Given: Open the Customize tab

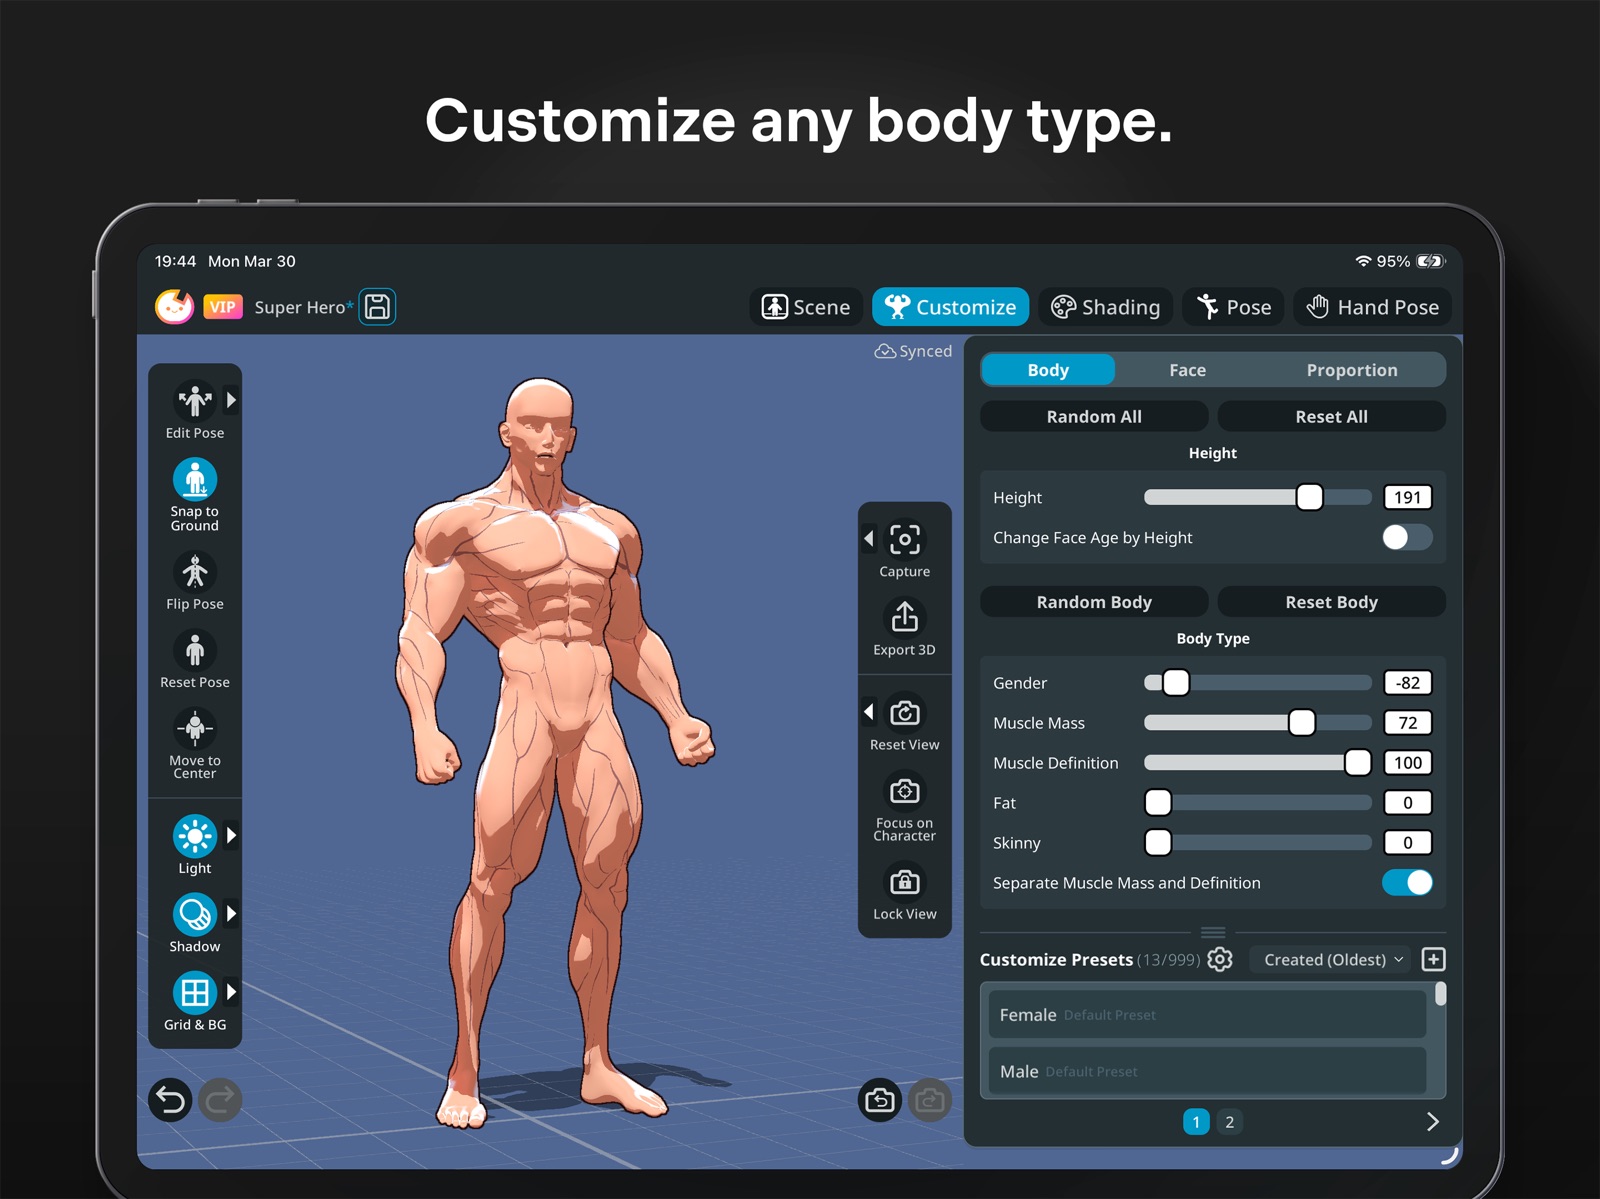Looking at the screenshot, I should (x=951, y=307).
